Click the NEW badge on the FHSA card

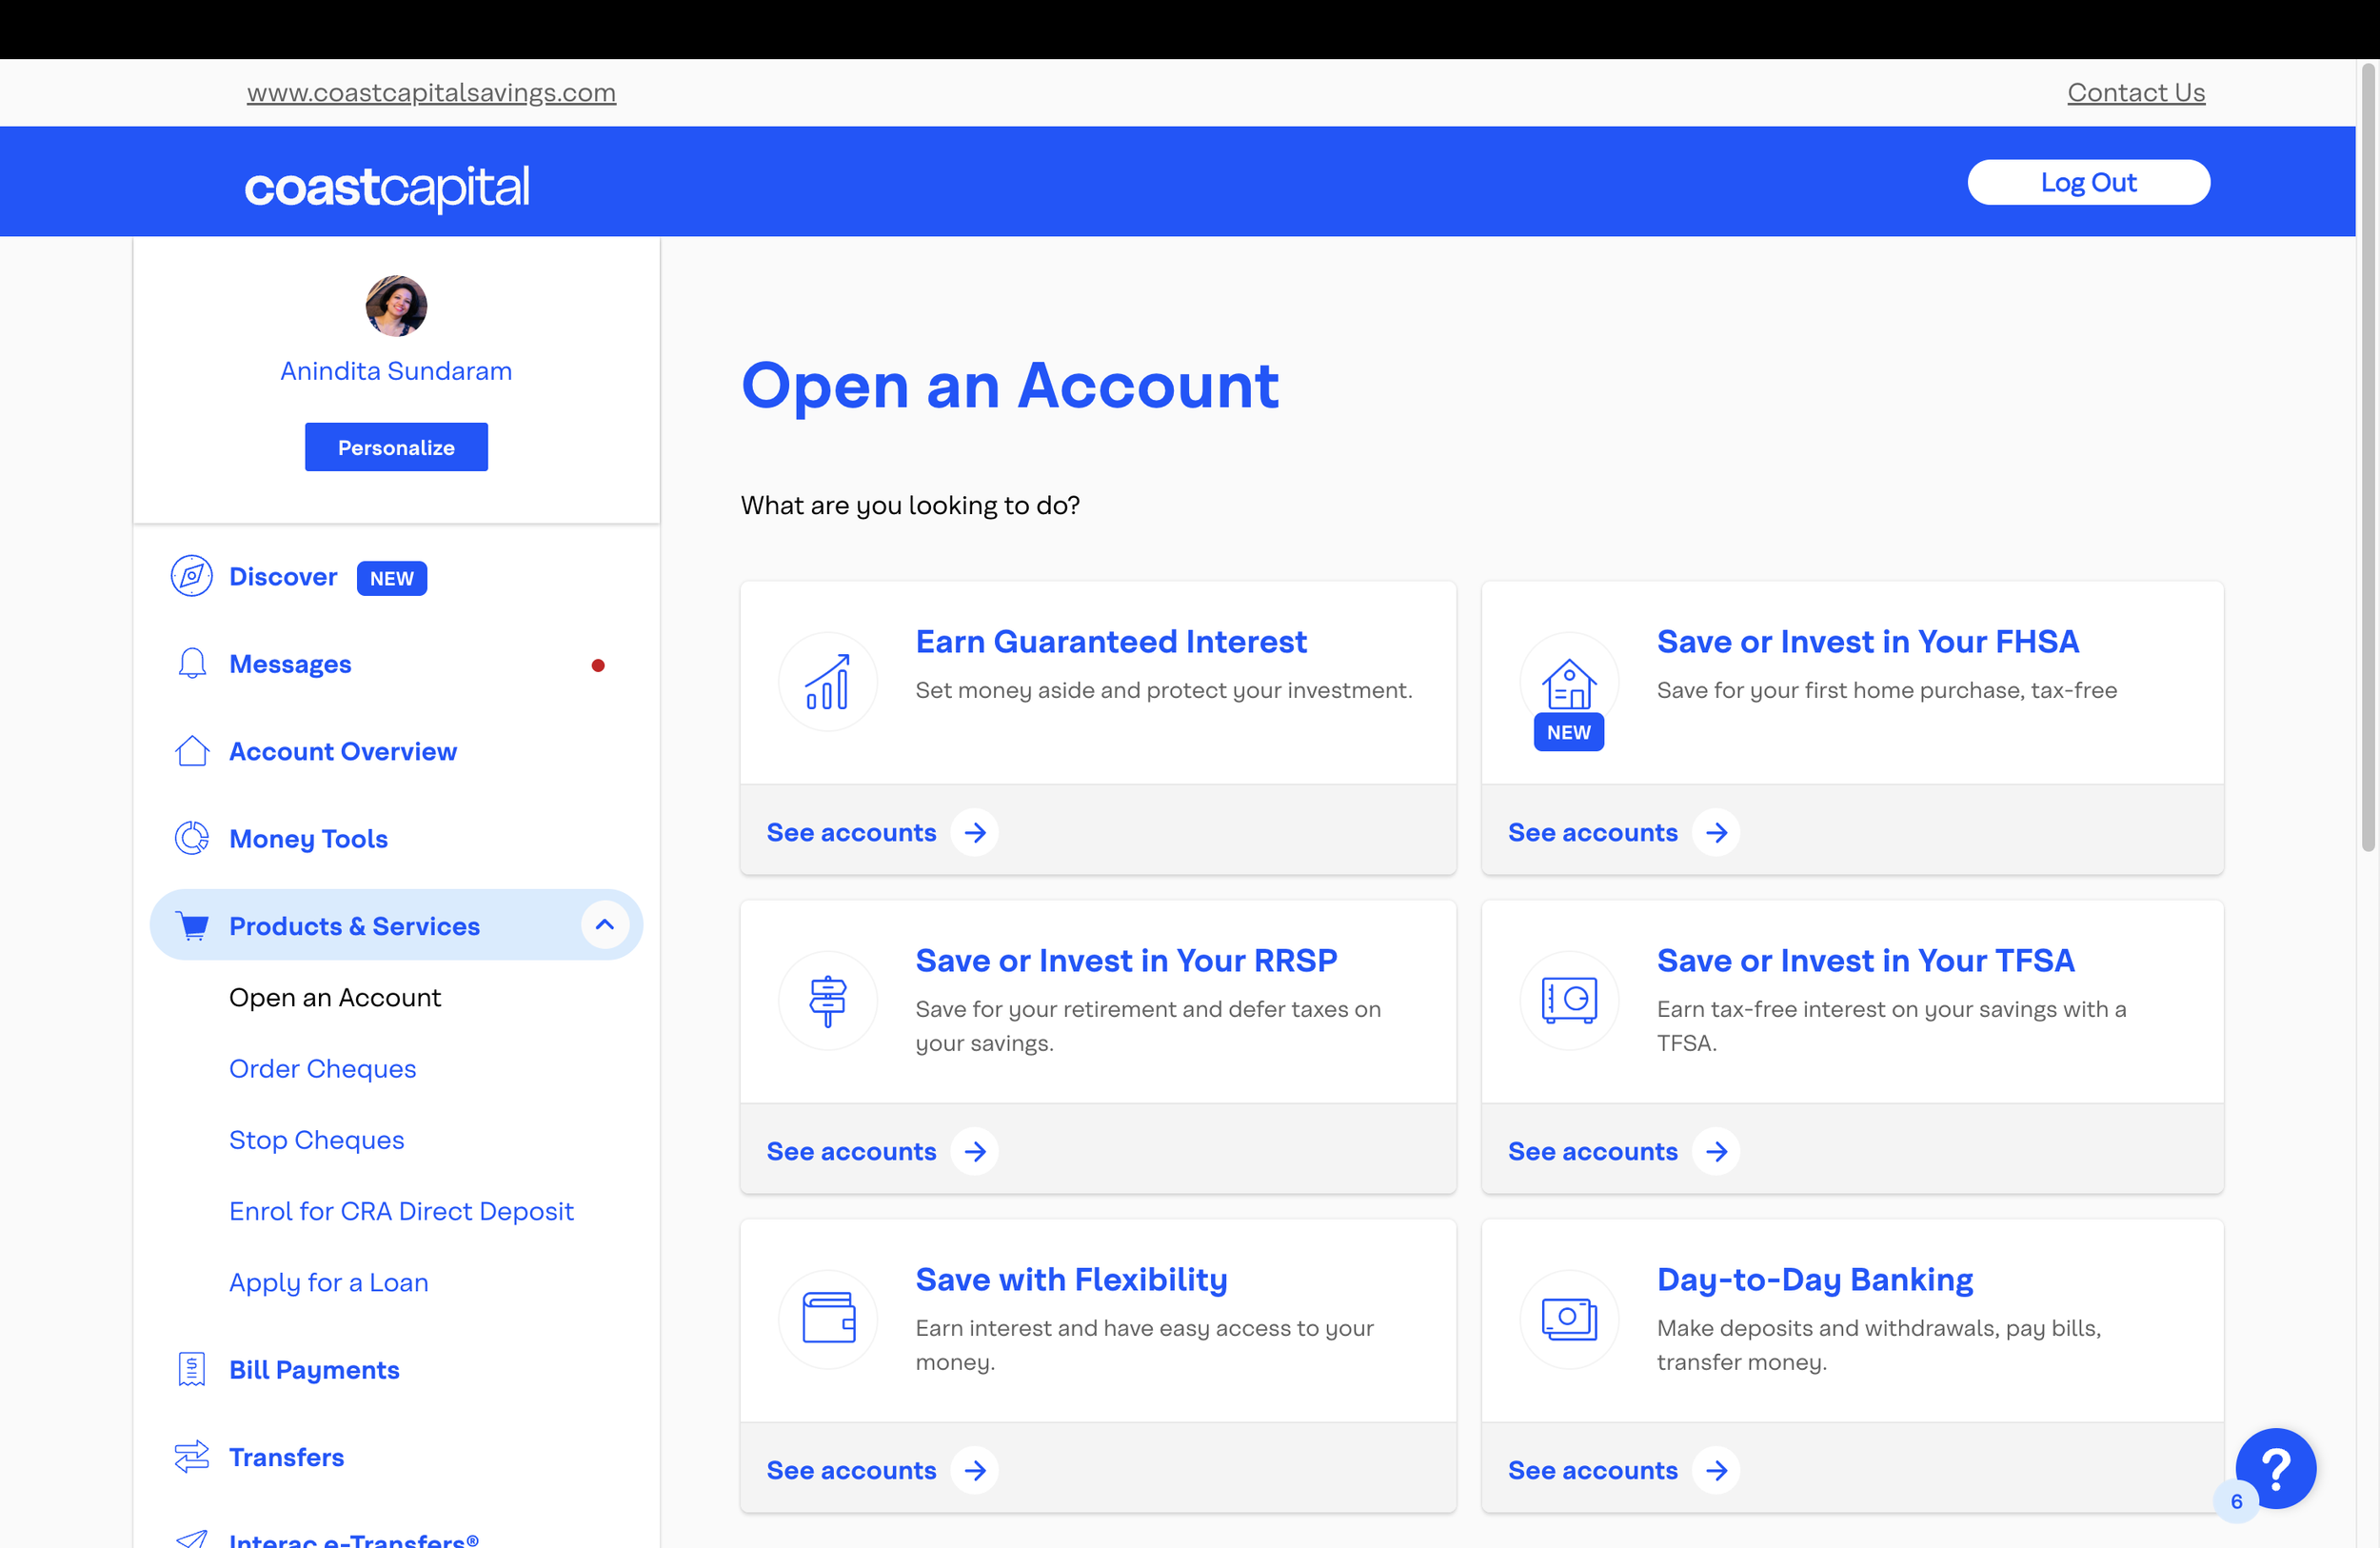click(x=1569, y=732)
